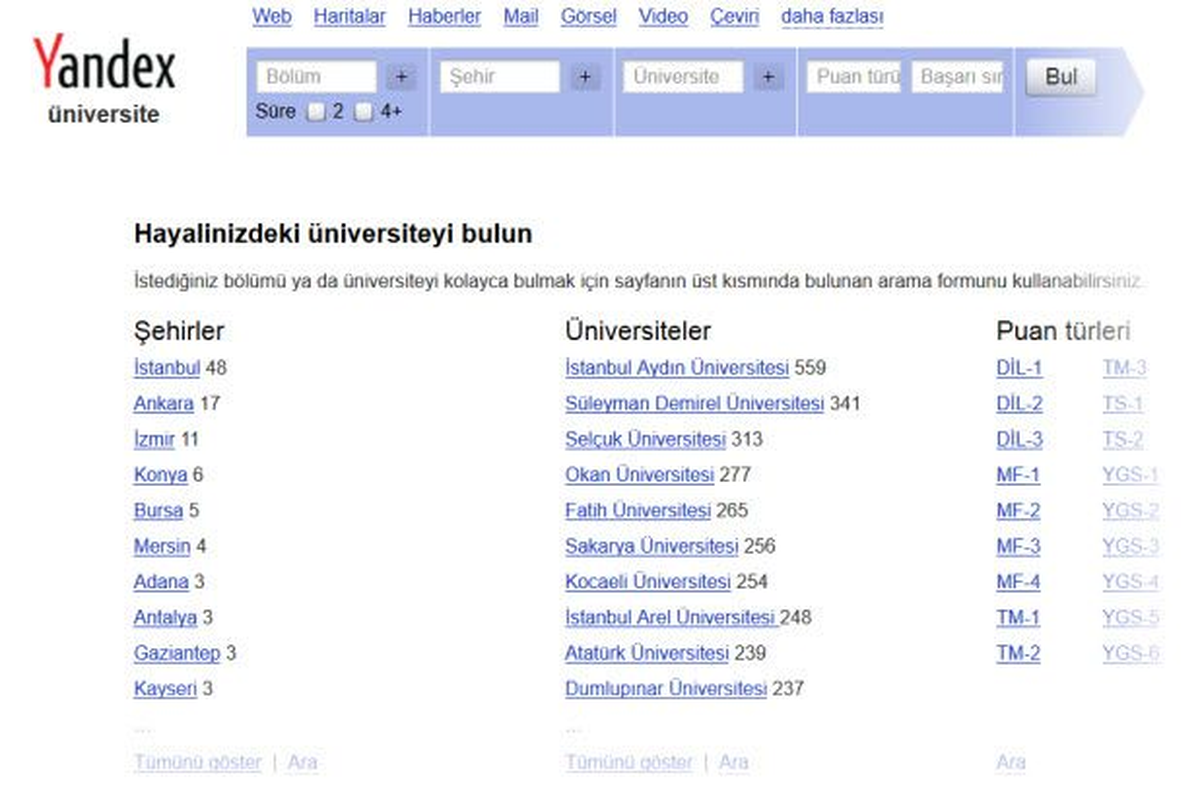
Task: Select the MF-1 score type link
Action: 1018,475
